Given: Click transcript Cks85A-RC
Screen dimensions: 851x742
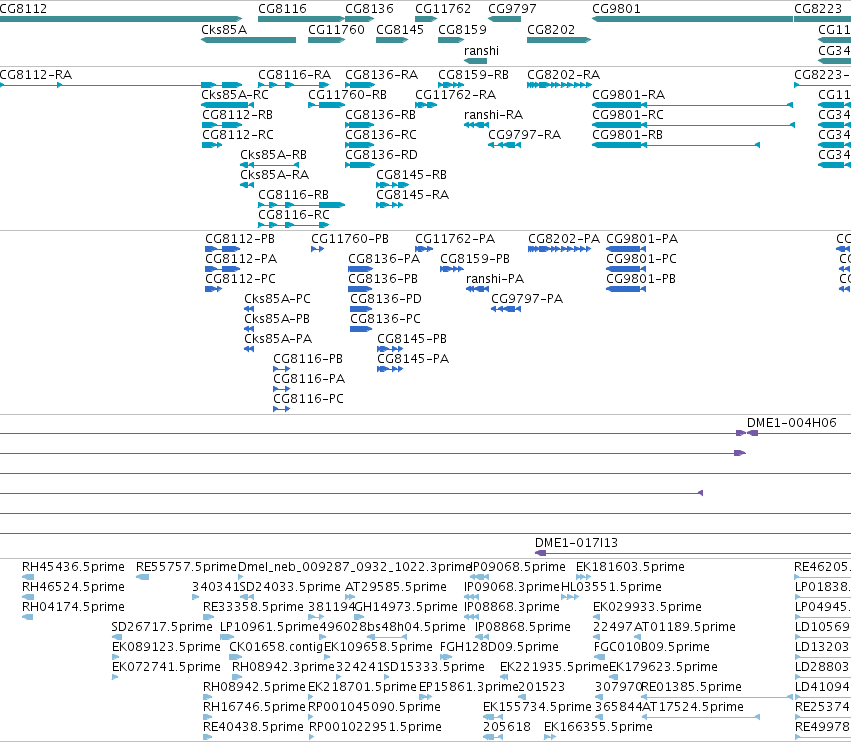Looking at the screenshot, I should (x=235, y=94).
